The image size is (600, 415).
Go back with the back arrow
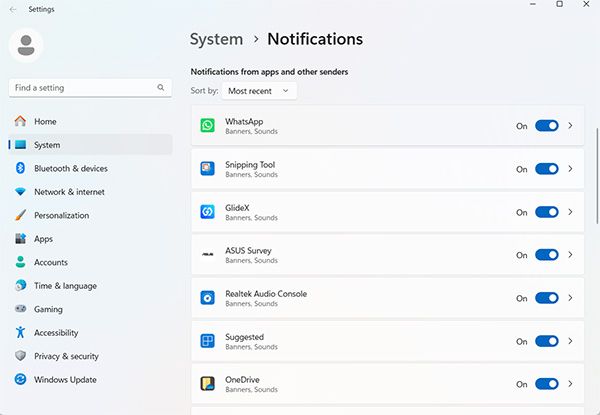[13, 10]
